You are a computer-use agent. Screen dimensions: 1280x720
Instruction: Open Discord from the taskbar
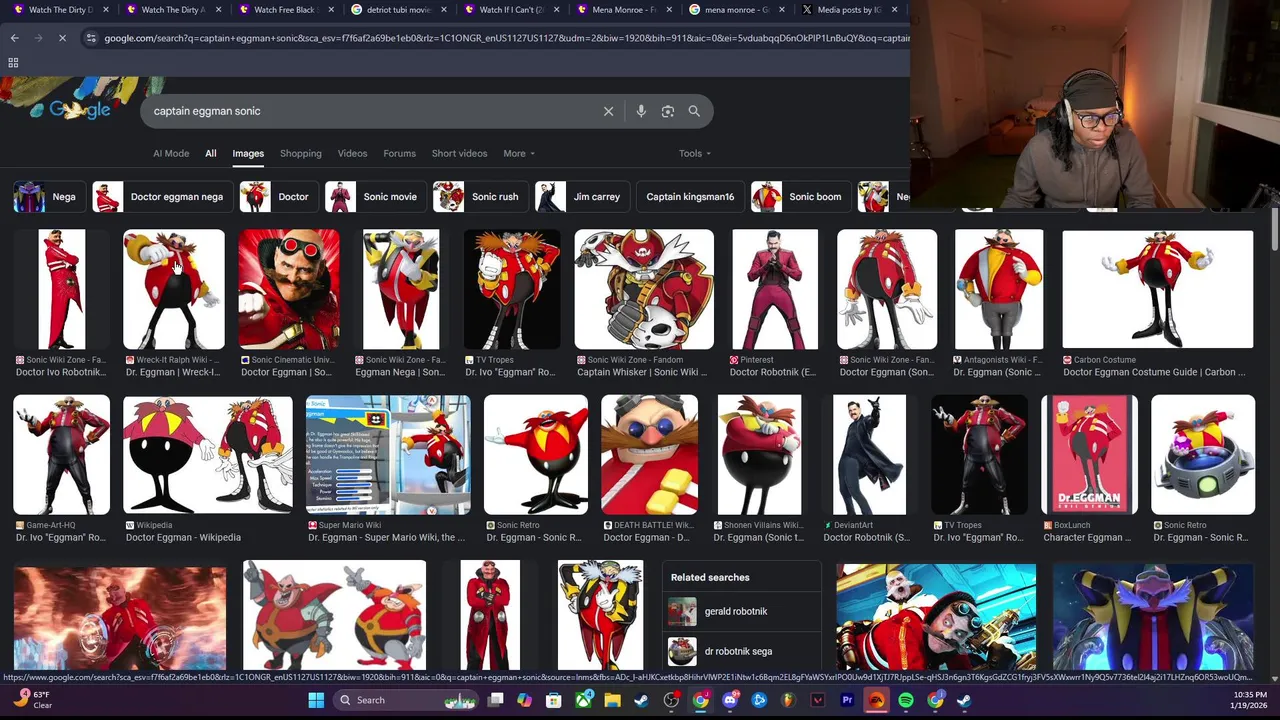tap(730, 700)
